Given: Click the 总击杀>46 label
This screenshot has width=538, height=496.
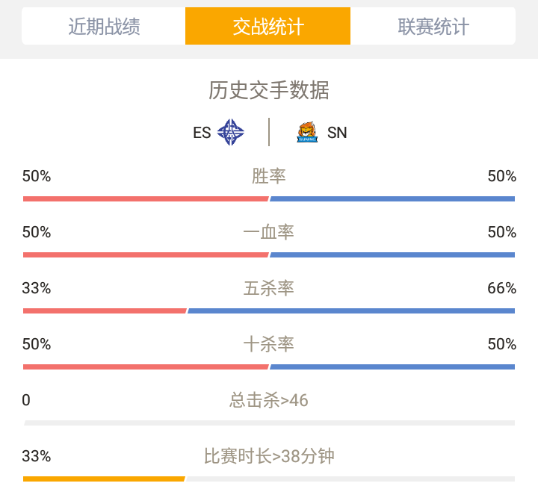Looking at the screenshot, I should point(269,400).
